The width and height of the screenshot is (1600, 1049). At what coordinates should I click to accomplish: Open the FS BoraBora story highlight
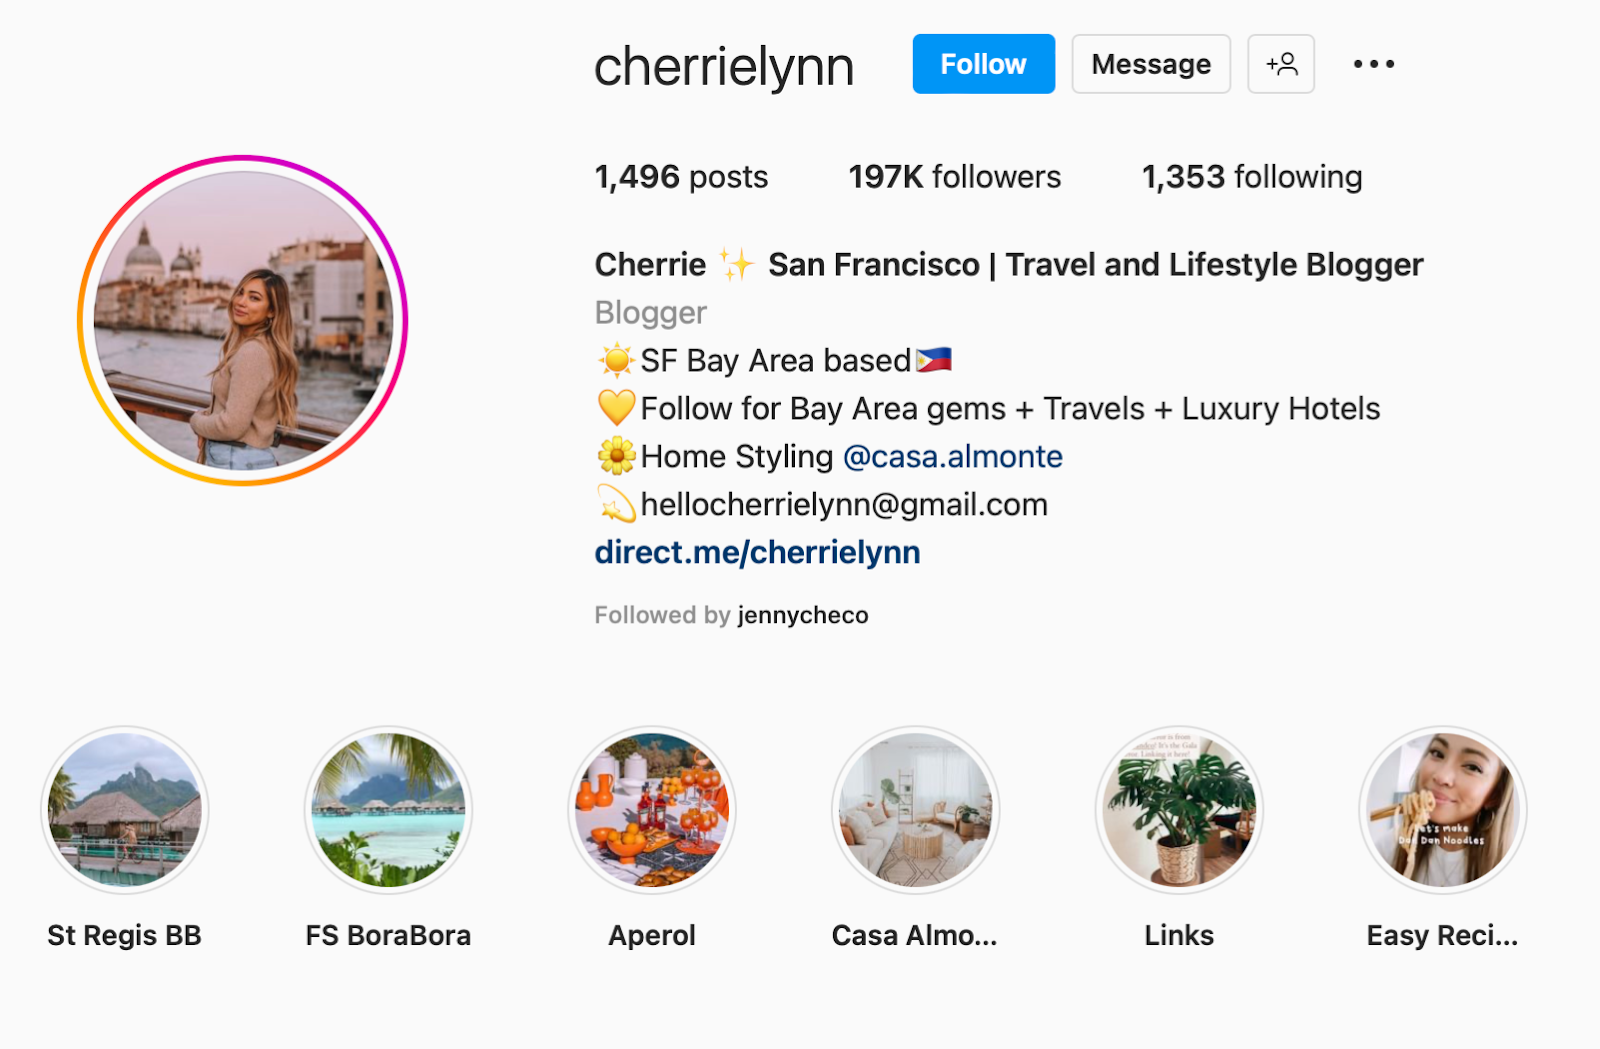[388, 810]
